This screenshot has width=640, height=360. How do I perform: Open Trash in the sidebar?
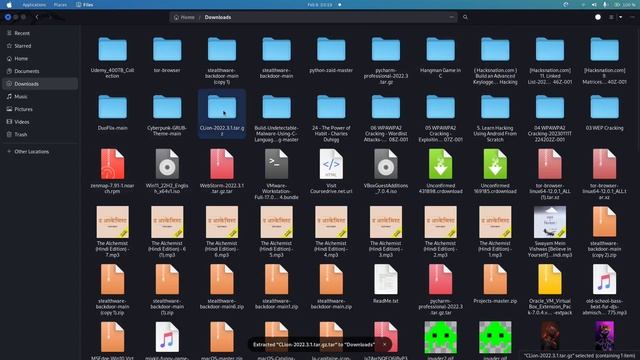pos(40,134)
